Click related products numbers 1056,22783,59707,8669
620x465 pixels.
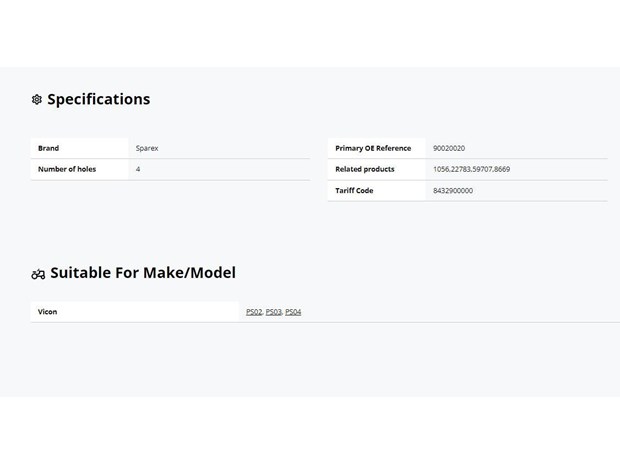pos(471,169)
